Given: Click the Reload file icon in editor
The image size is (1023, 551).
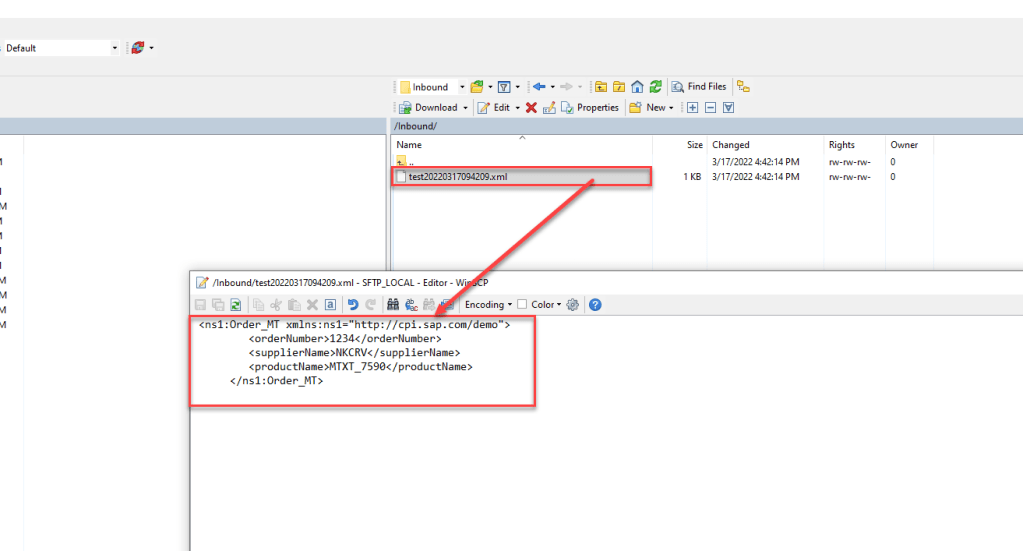Looking at the screenshot, I should 236,305.
